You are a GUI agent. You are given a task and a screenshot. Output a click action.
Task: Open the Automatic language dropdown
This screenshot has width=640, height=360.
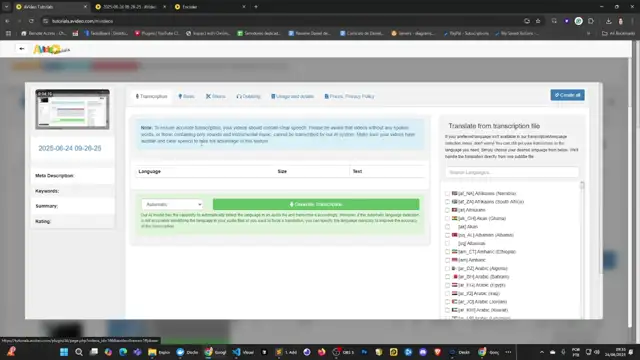pos(172,204)
